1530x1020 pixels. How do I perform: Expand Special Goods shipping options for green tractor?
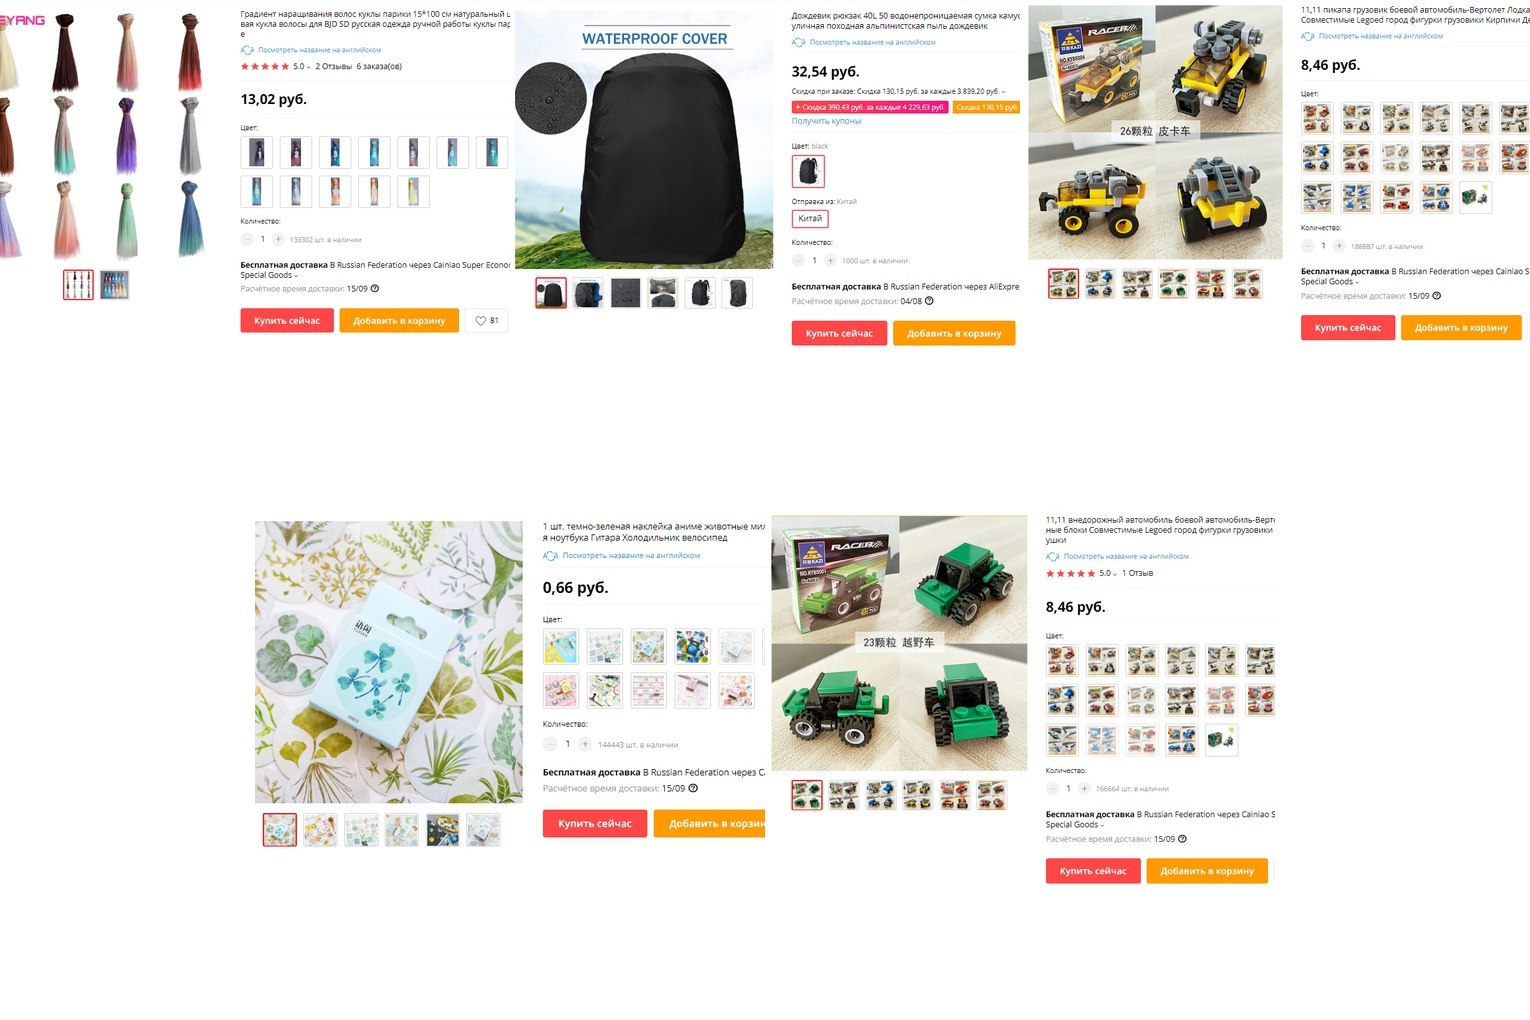point(1075,825)
